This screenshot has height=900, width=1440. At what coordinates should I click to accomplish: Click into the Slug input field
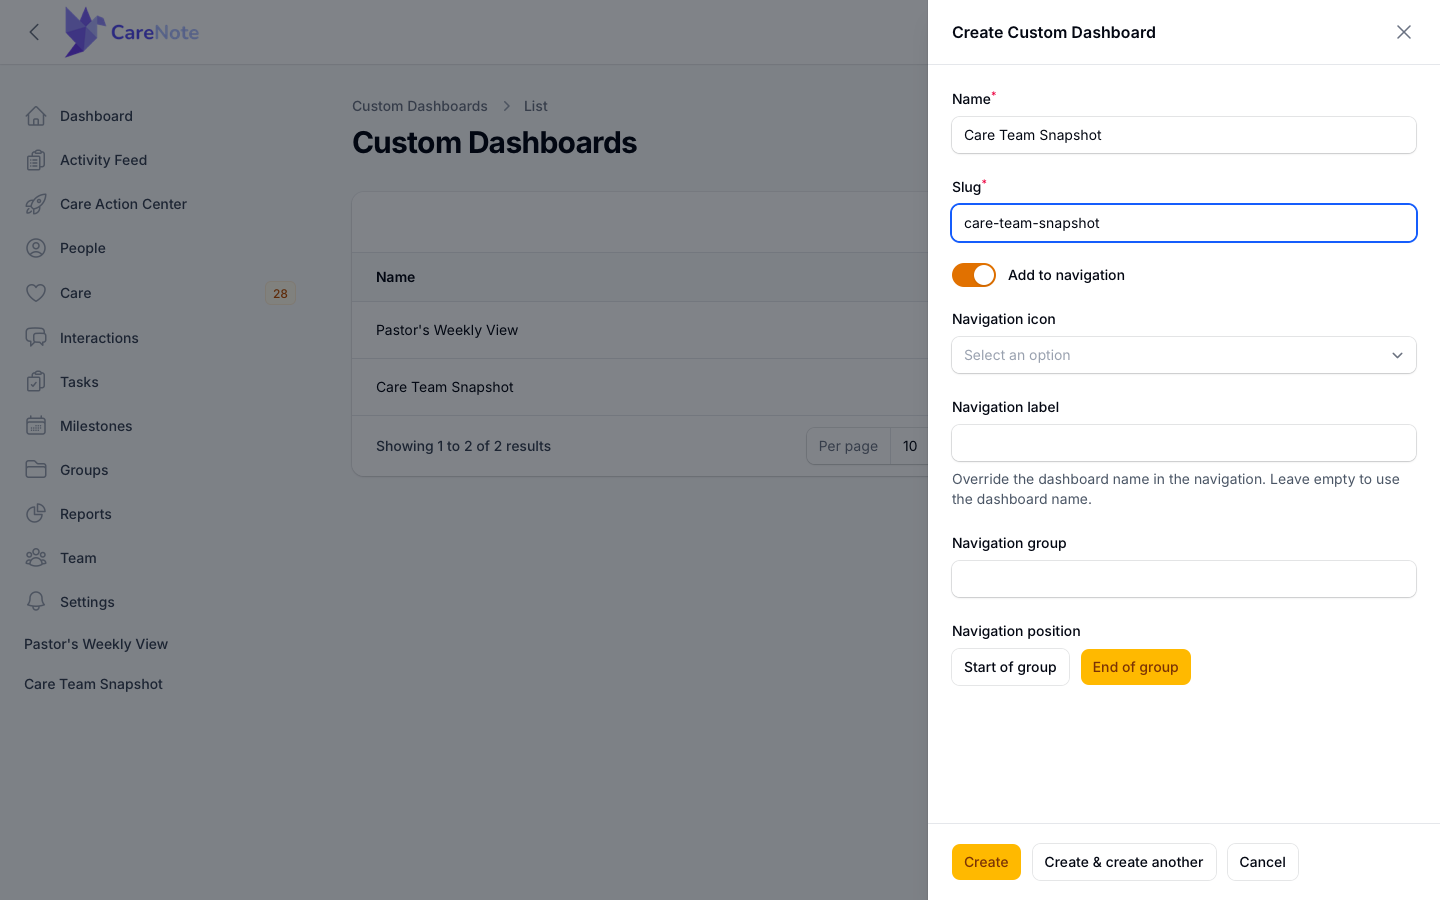coord(1184,223)
